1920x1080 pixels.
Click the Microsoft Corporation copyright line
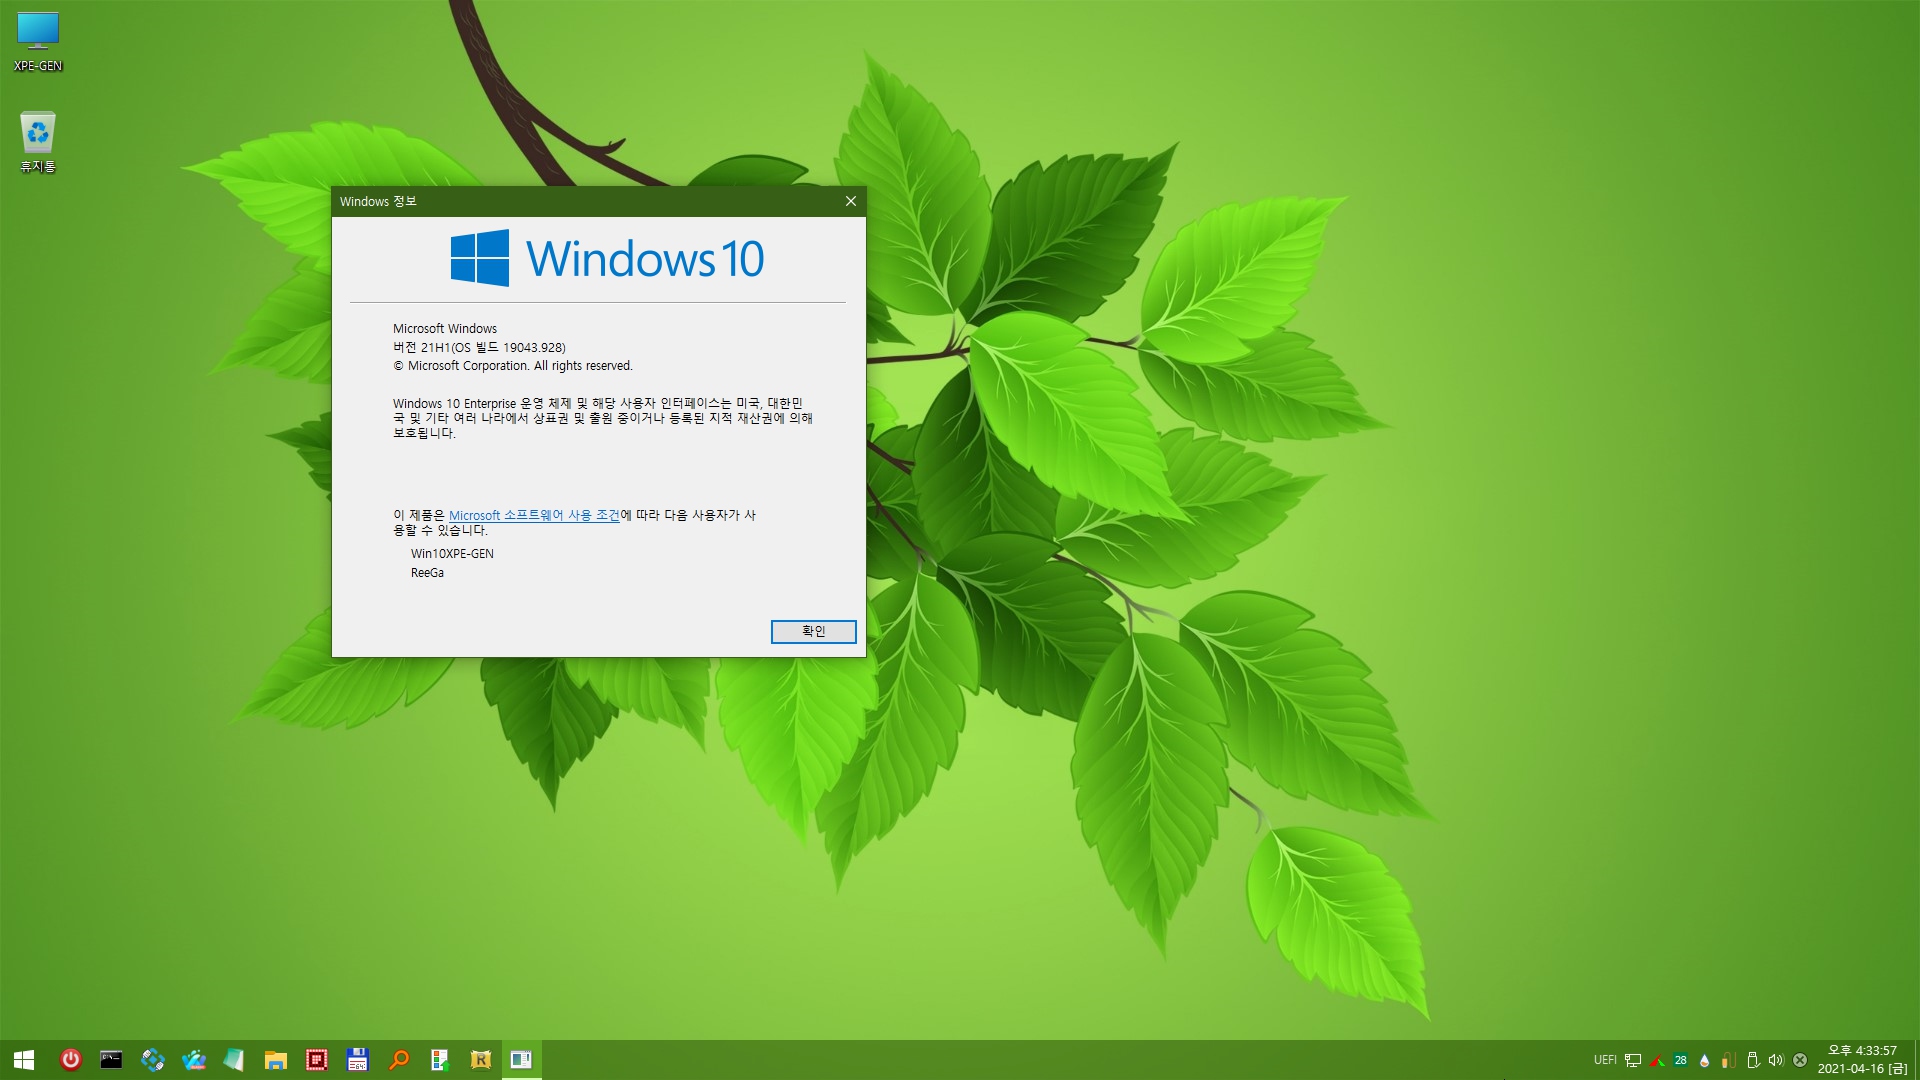[513, 366]
